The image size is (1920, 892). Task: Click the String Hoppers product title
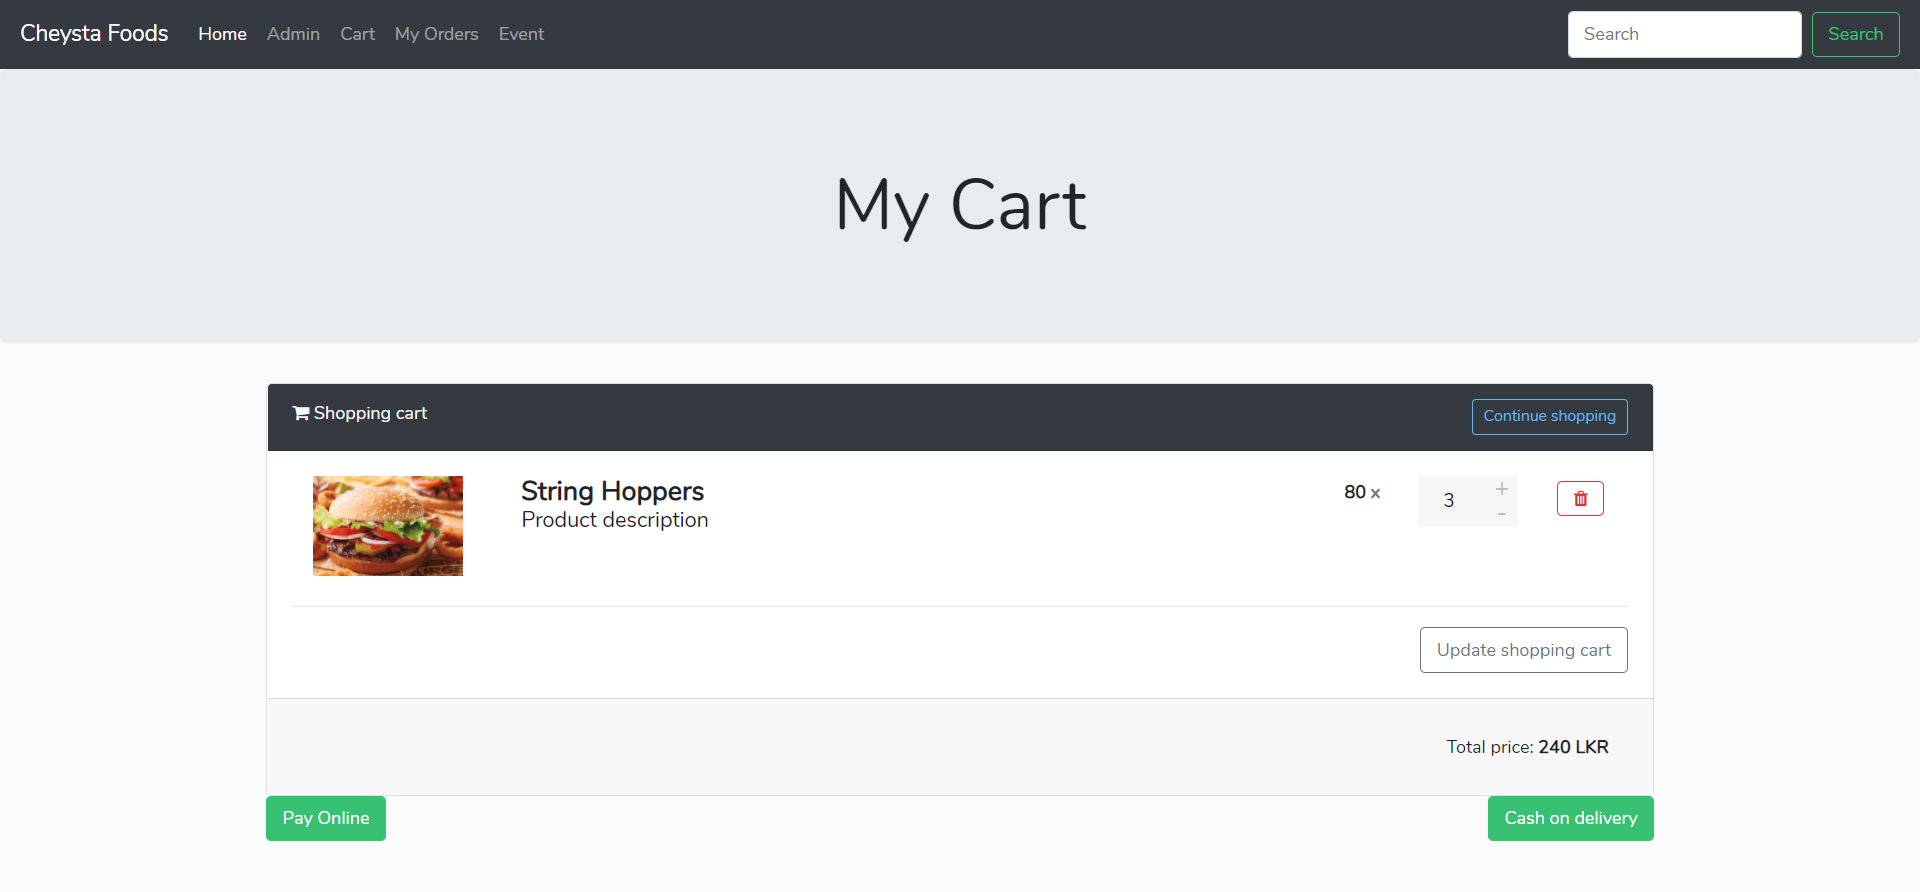(612, 491)
